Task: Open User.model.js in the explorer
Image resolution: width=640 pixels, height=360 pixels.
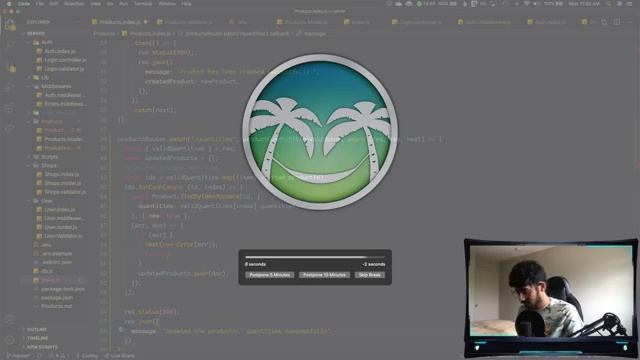Action: point(60,227)
